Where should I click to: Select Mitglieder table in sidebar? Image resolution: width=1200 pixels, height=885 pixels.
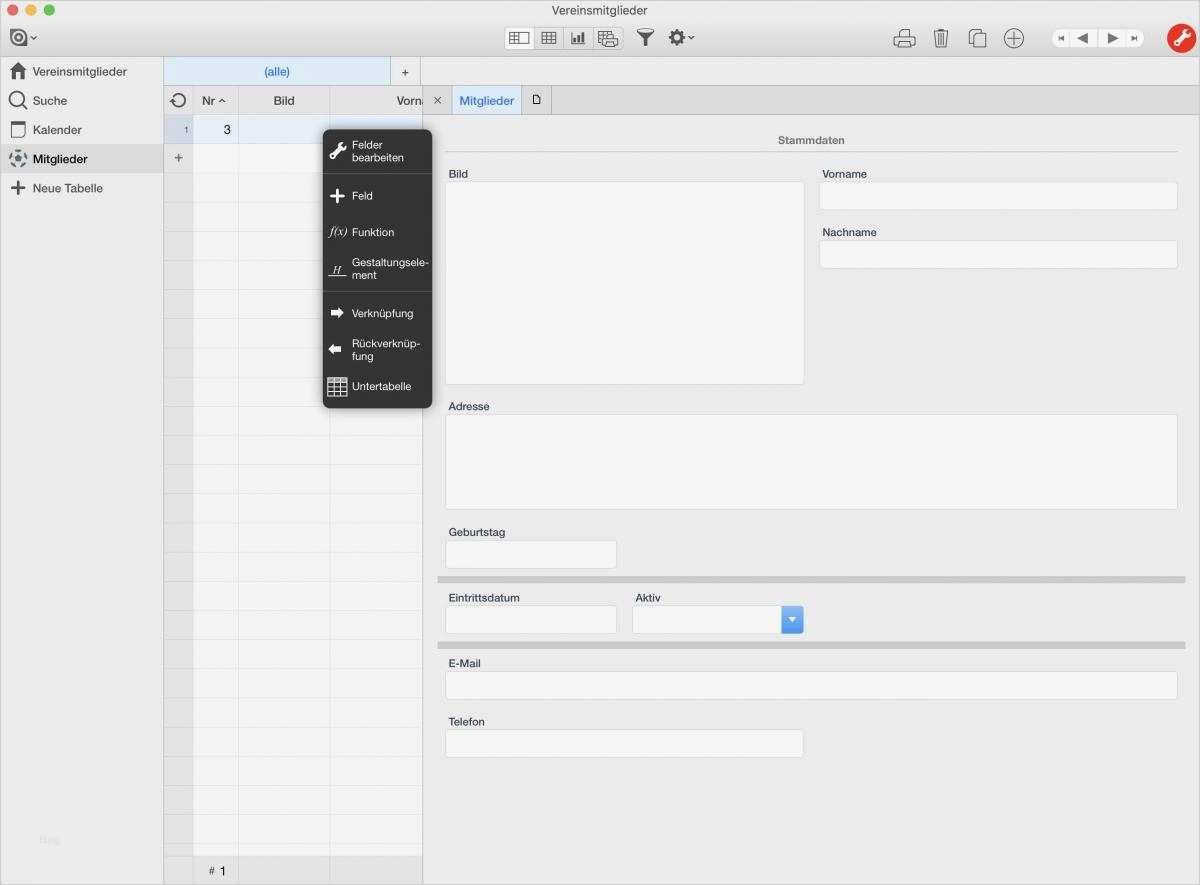point(81,159)
